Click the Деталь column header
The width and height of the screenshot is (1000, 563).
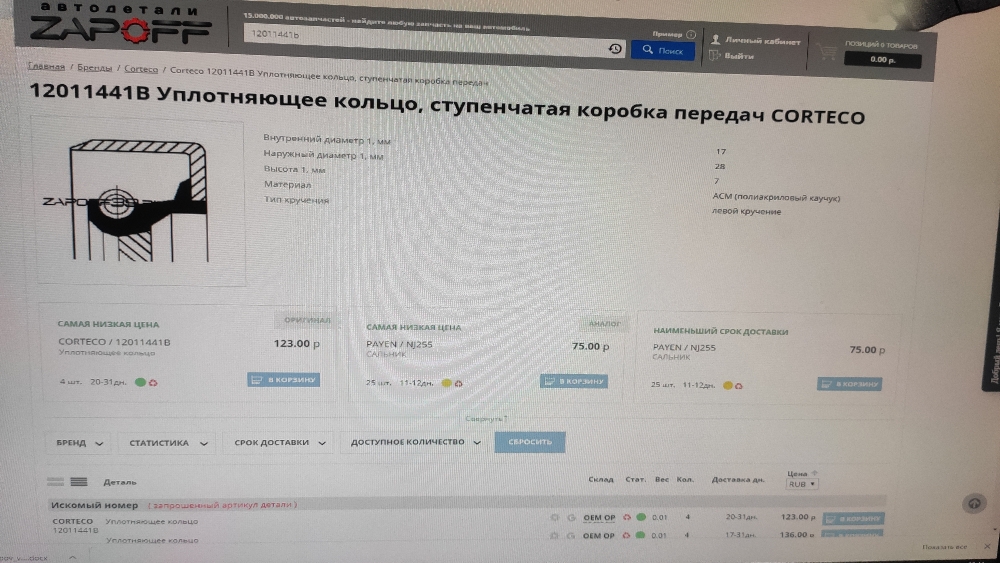pos(119,483)
